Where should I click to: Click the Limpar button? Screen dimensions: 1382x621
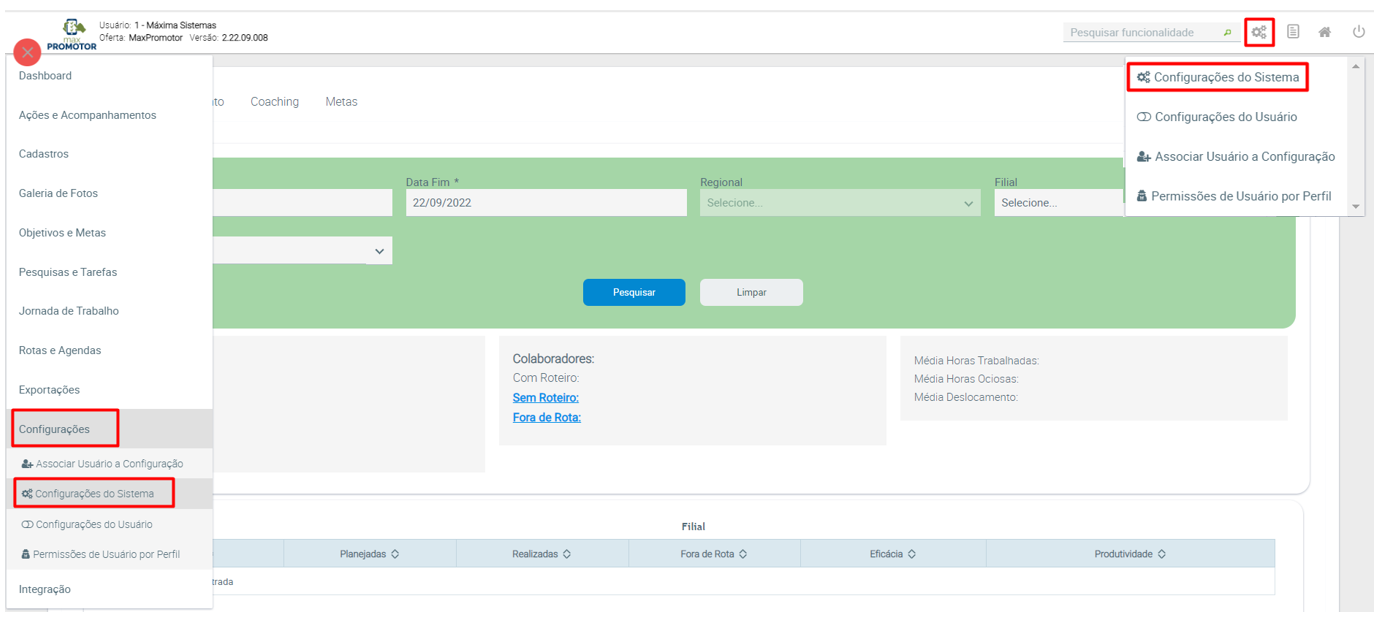(x=751, y=292)
